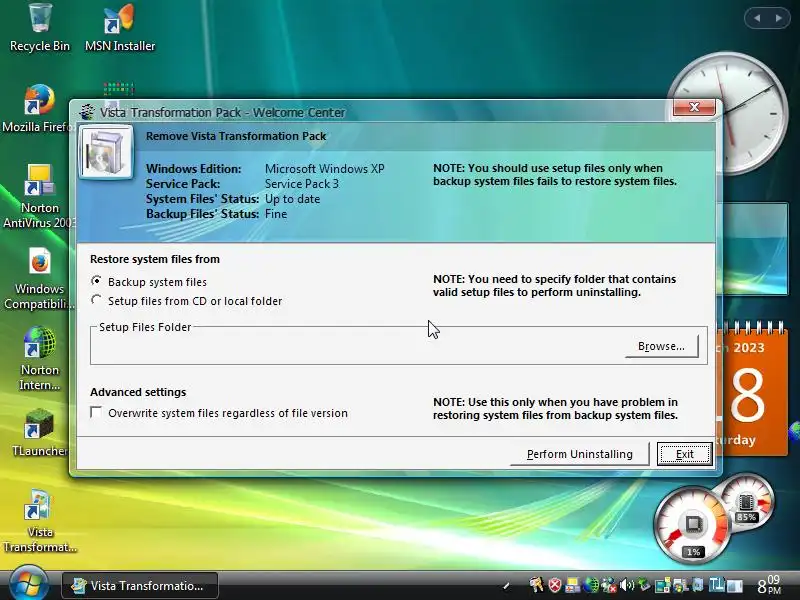
Task: Click the 'Microsoft Windows XP' edition value
Action: pyautogui.click(x=324, y=169)
